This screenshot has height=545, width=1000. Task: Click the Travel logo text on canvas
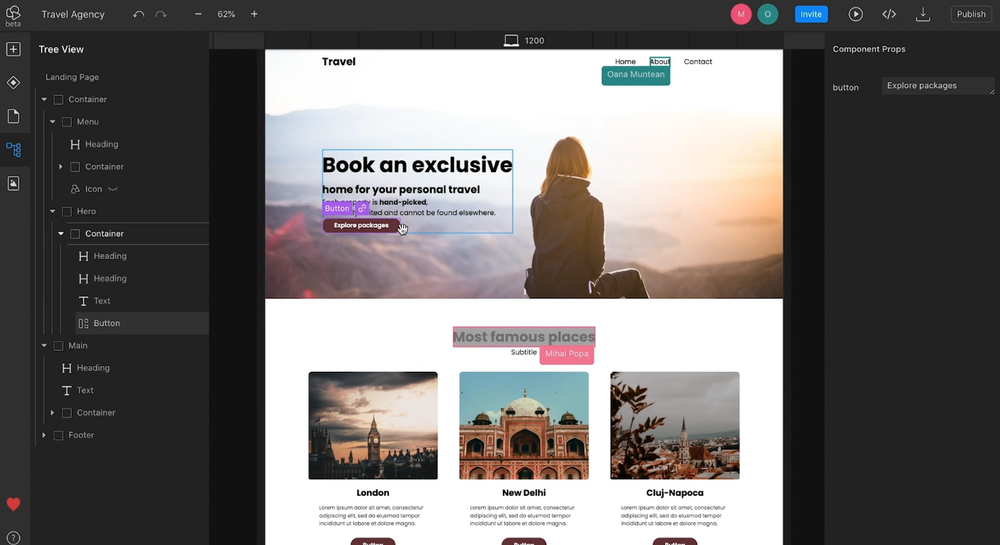point(339,62)
